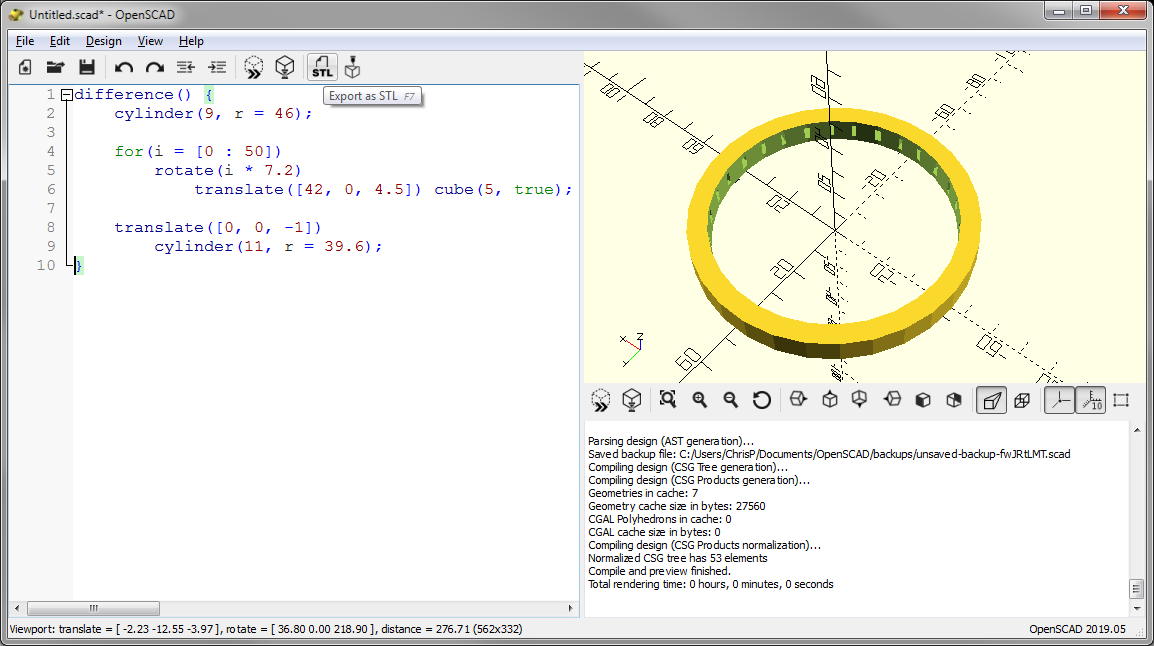Zoom in using the viewport magnifier plus icon
1154x646 pixels.
click(700, 400)
